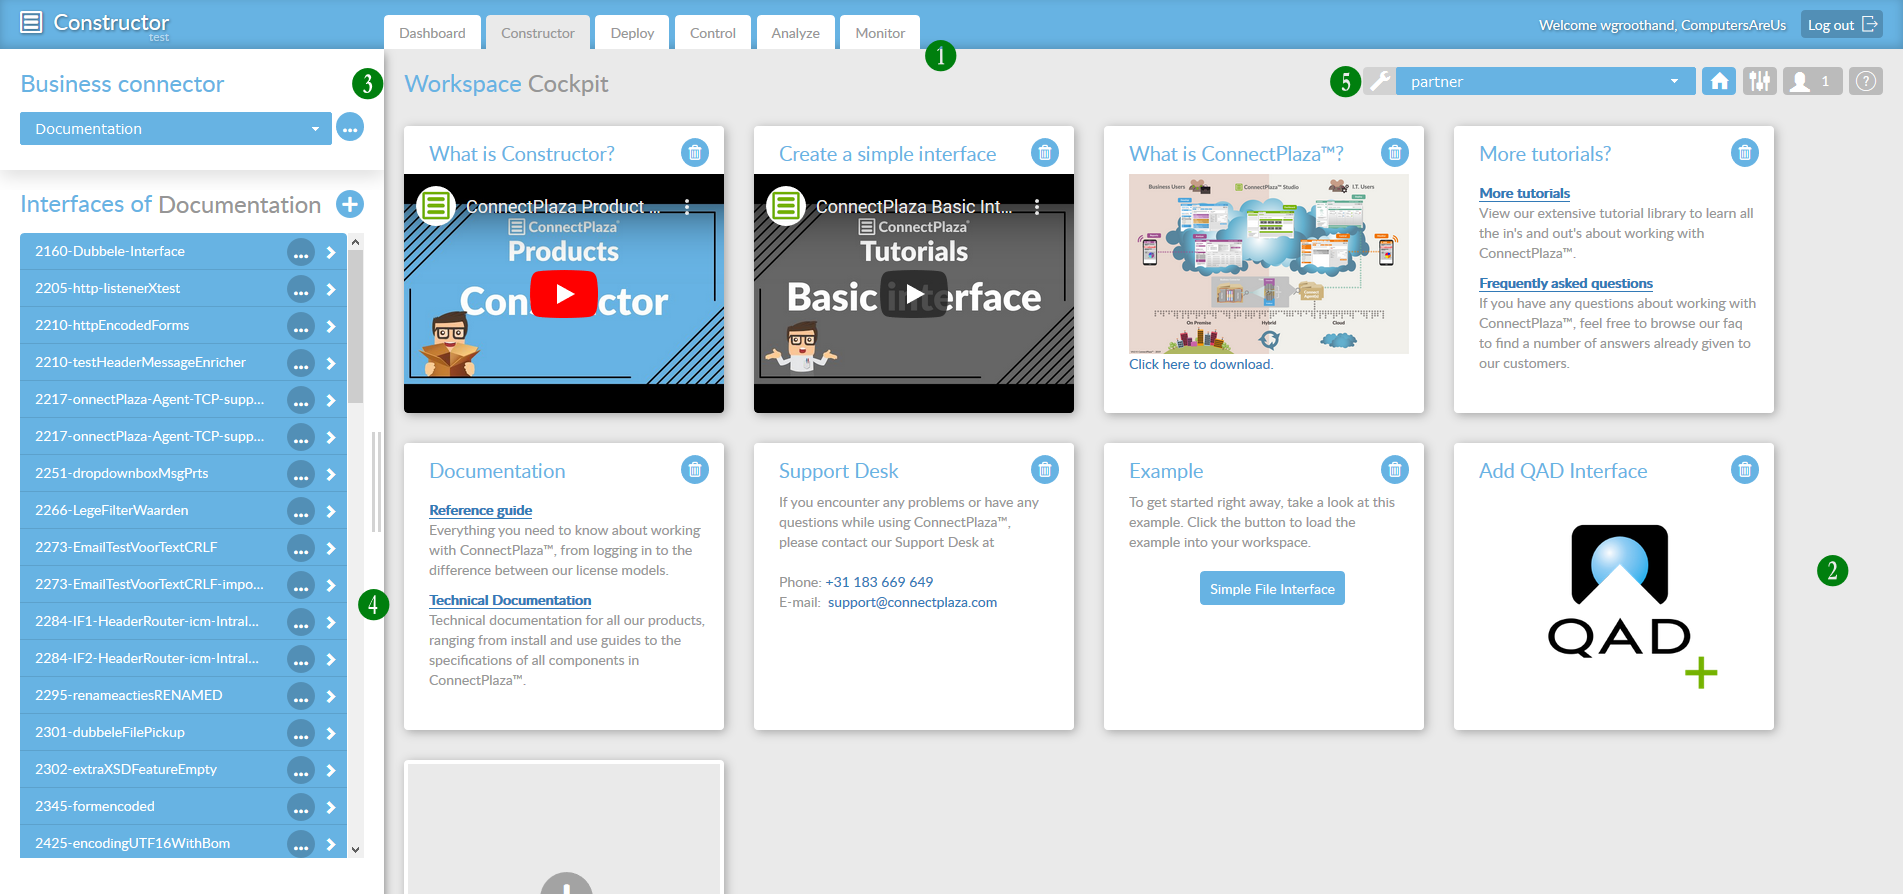The width and height of the screenshot is (1904, 894).
Task: Expand the 2251-dropdownboxMsgPrts interface arrow
Action: point(331,474)
